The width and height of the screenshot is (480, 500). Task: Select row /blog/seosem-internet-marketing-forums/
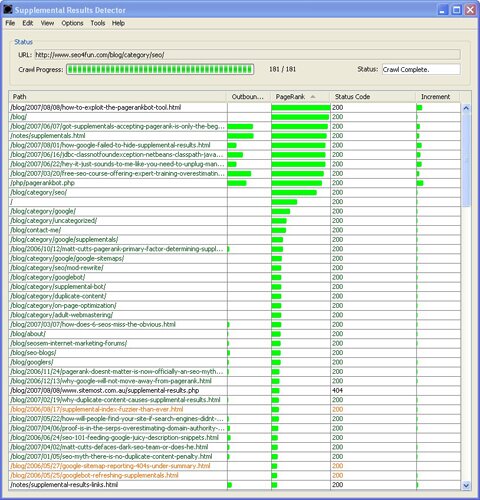tap(235, 343)
